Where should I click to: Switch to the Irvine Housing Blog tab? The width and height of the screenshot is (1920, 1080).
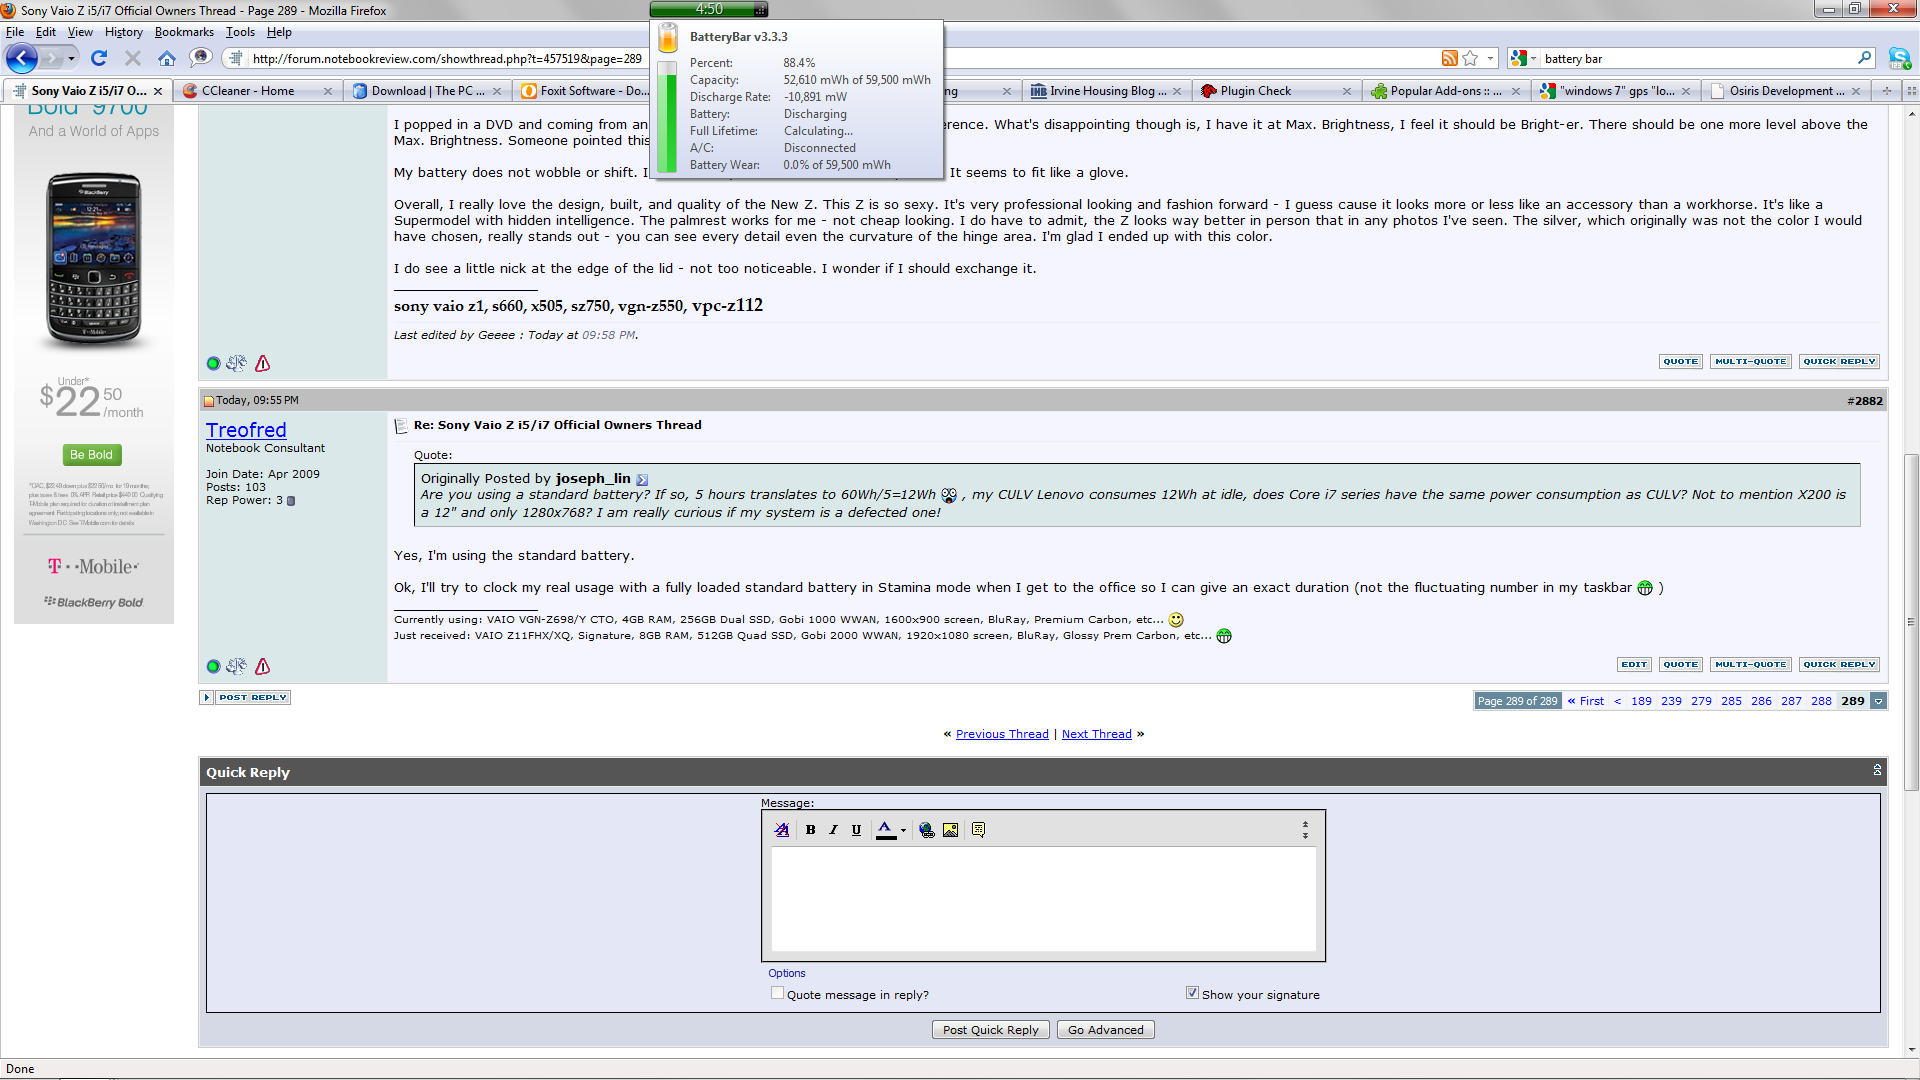(x=1105, y=91)
